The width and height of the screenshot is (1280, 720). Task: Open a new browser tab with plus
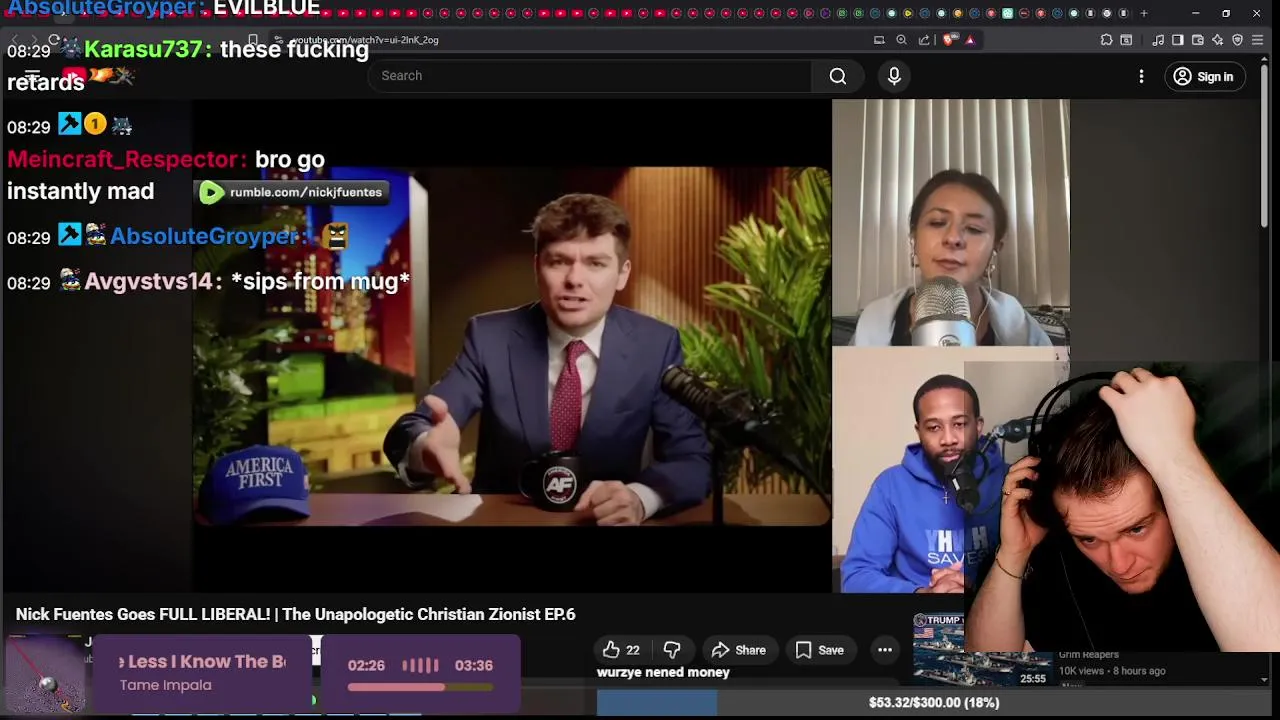click(x=1144, y=13)
